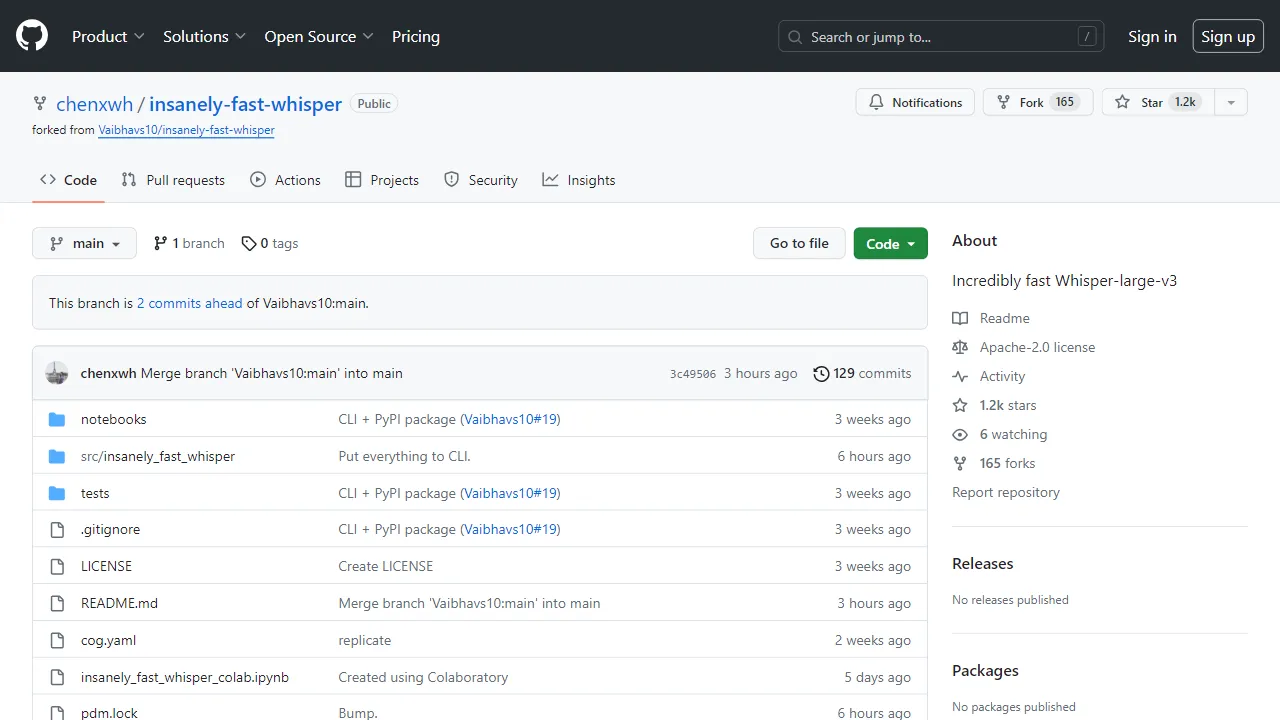This screenshot has height=720, width=1280.
Task: Click the fork icon by 165 forks
Action: tap(960, 463)
